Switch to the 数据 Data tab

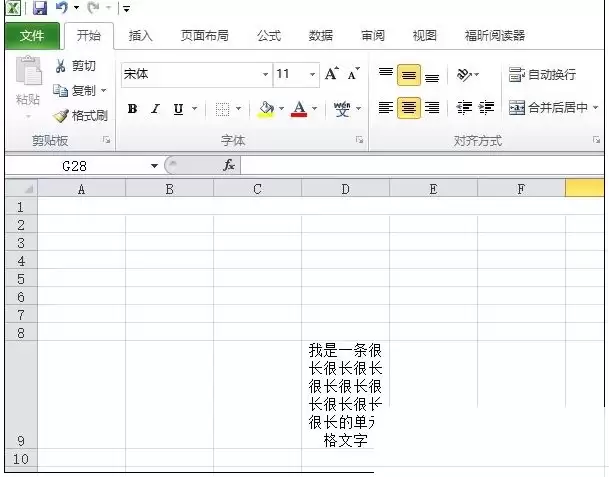(321, 36)
